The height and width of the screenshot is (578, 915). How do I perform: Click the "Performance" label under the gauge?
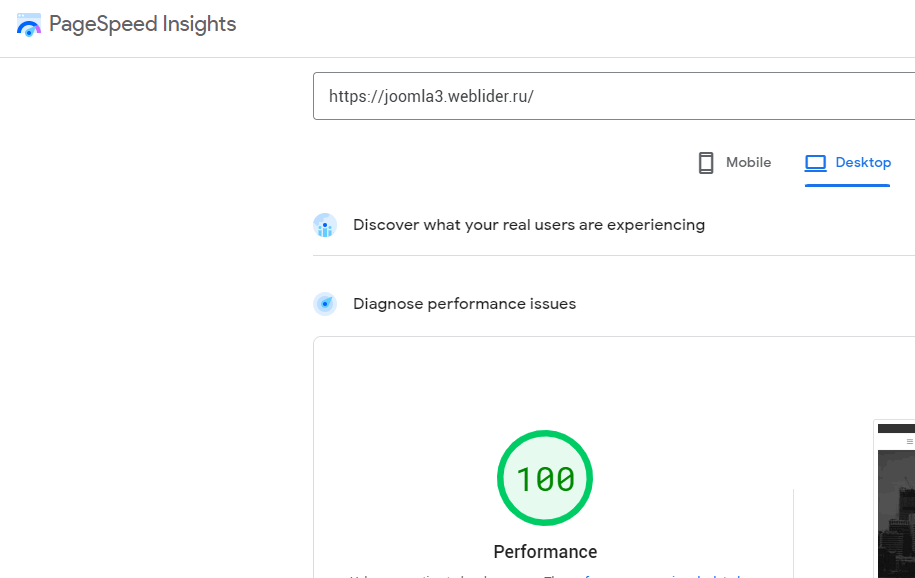click(x=545, y=552)
